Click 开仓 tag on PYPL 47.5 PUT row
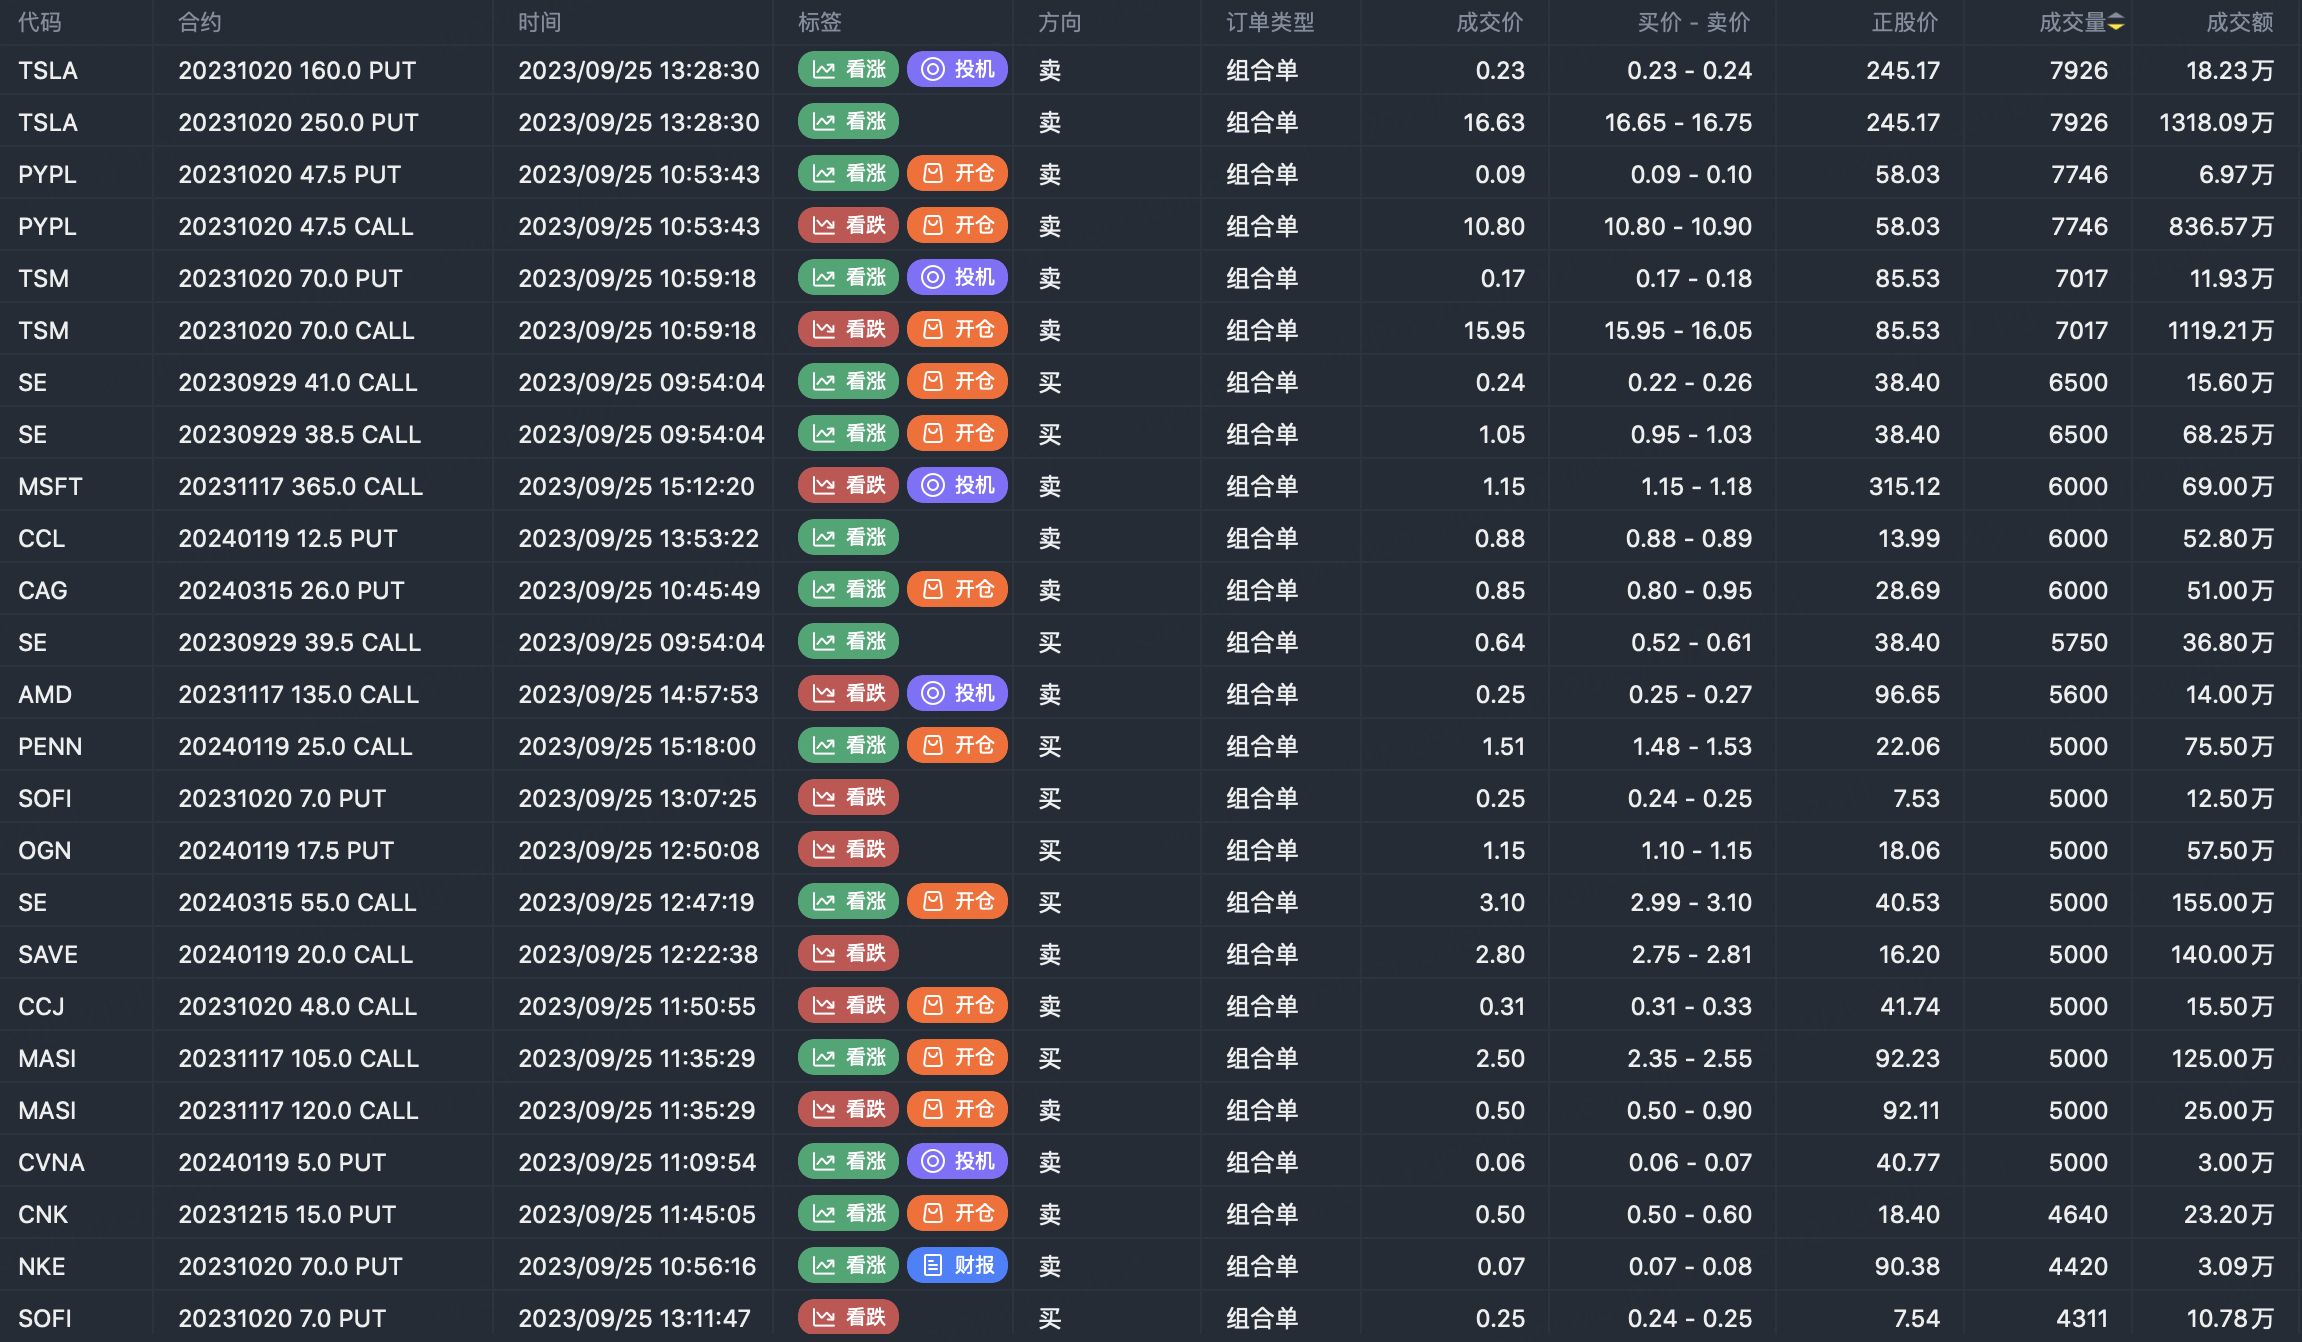The height and width of the screenshot is (1342, 2302). point(958,173)
